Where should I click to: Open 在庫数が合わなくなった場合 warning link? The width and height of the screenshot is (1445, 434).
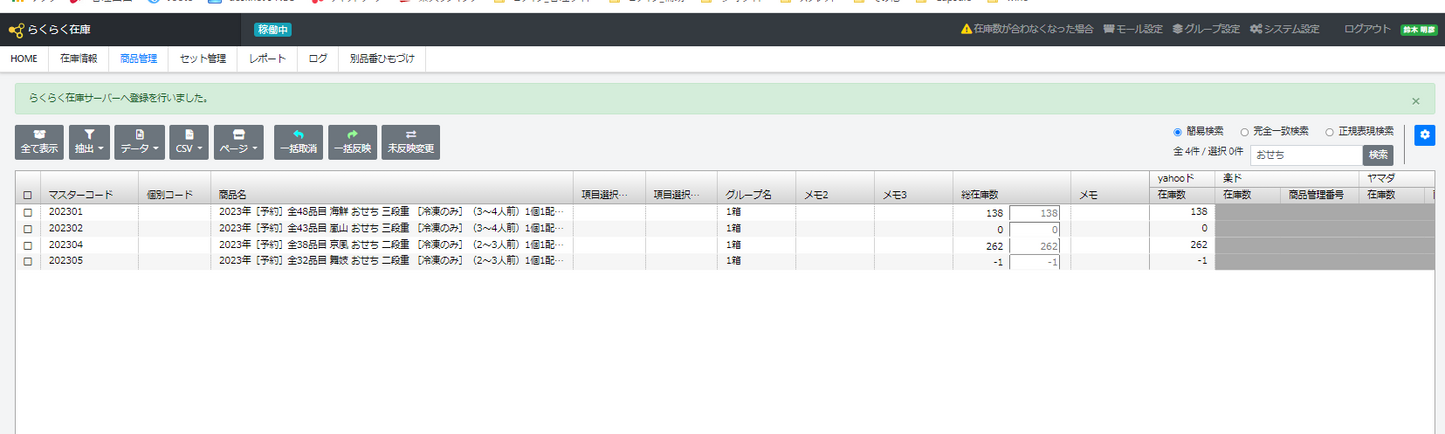[x=1026, y=29]
